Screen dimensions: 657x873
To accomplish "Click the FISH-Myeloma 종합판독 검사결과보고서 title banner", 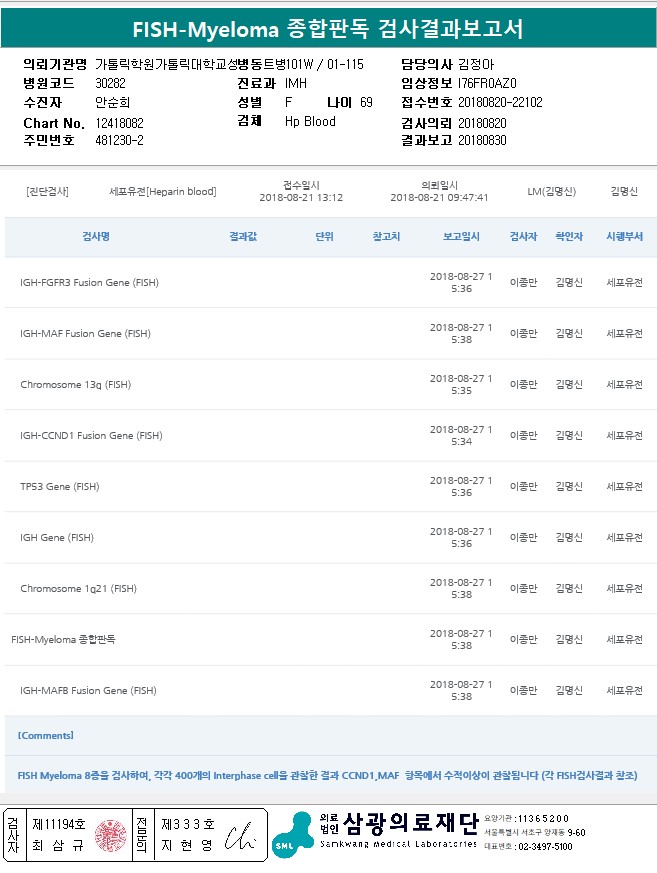I will tap(328, 29).
